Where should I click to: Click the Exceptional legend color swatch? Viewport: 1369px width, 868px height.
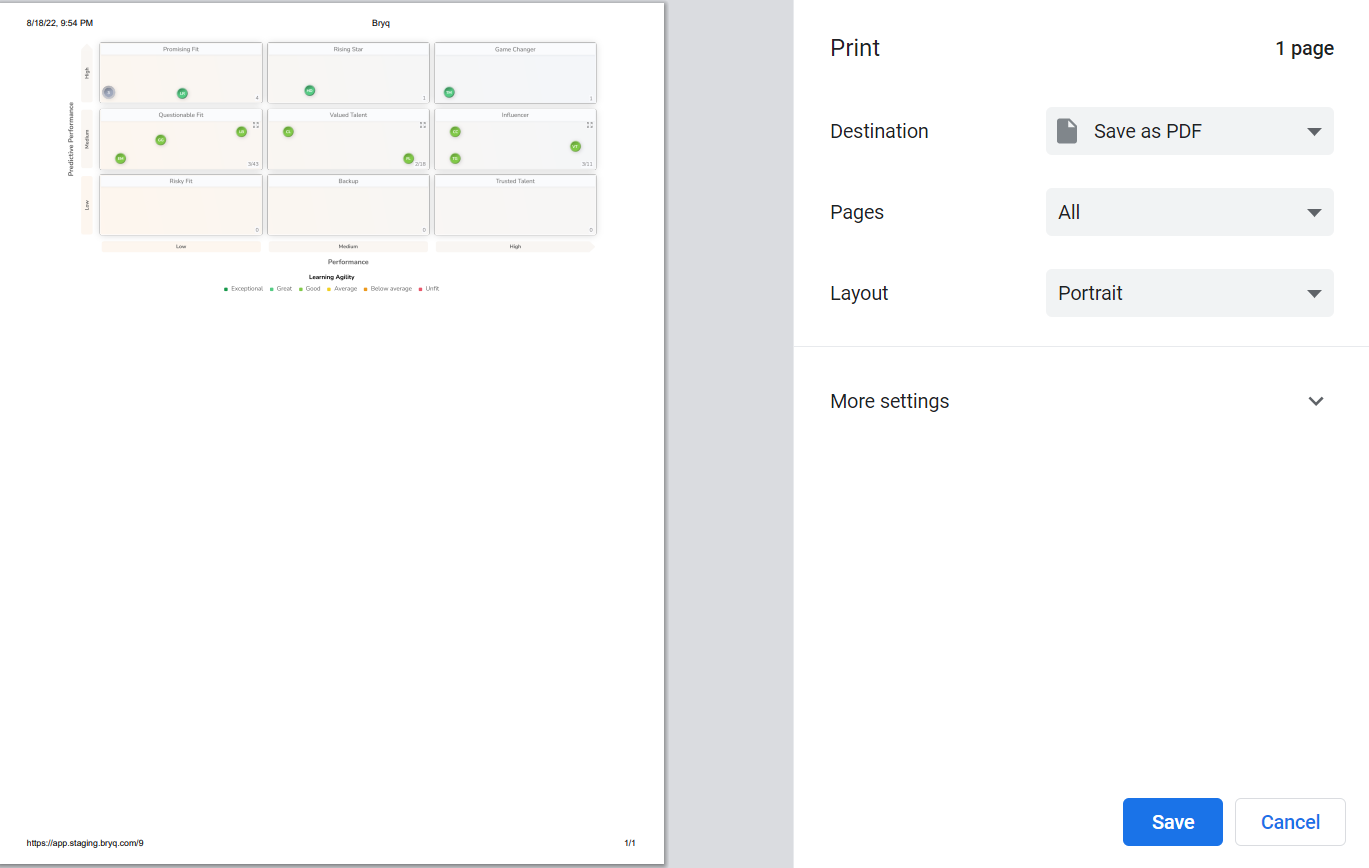coord(226,289)
